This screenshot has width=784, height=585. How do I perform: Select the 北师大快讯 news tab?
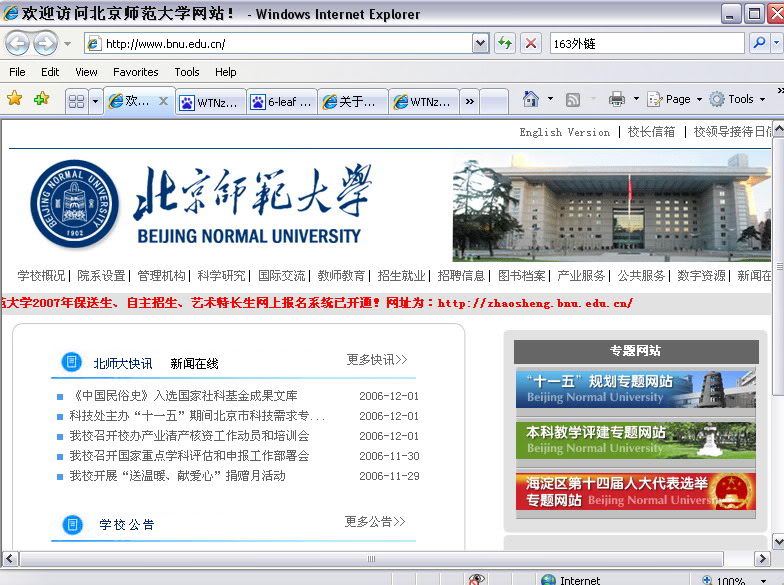click(x=123, y=364)
